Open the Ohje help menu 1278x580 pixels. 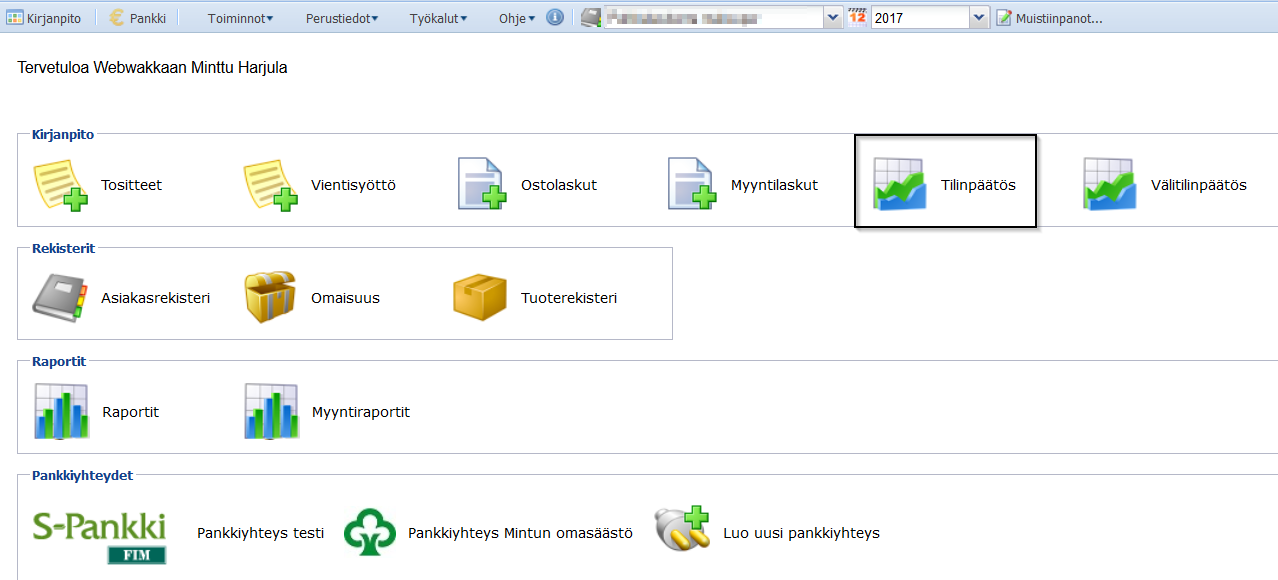click(517, 18)
